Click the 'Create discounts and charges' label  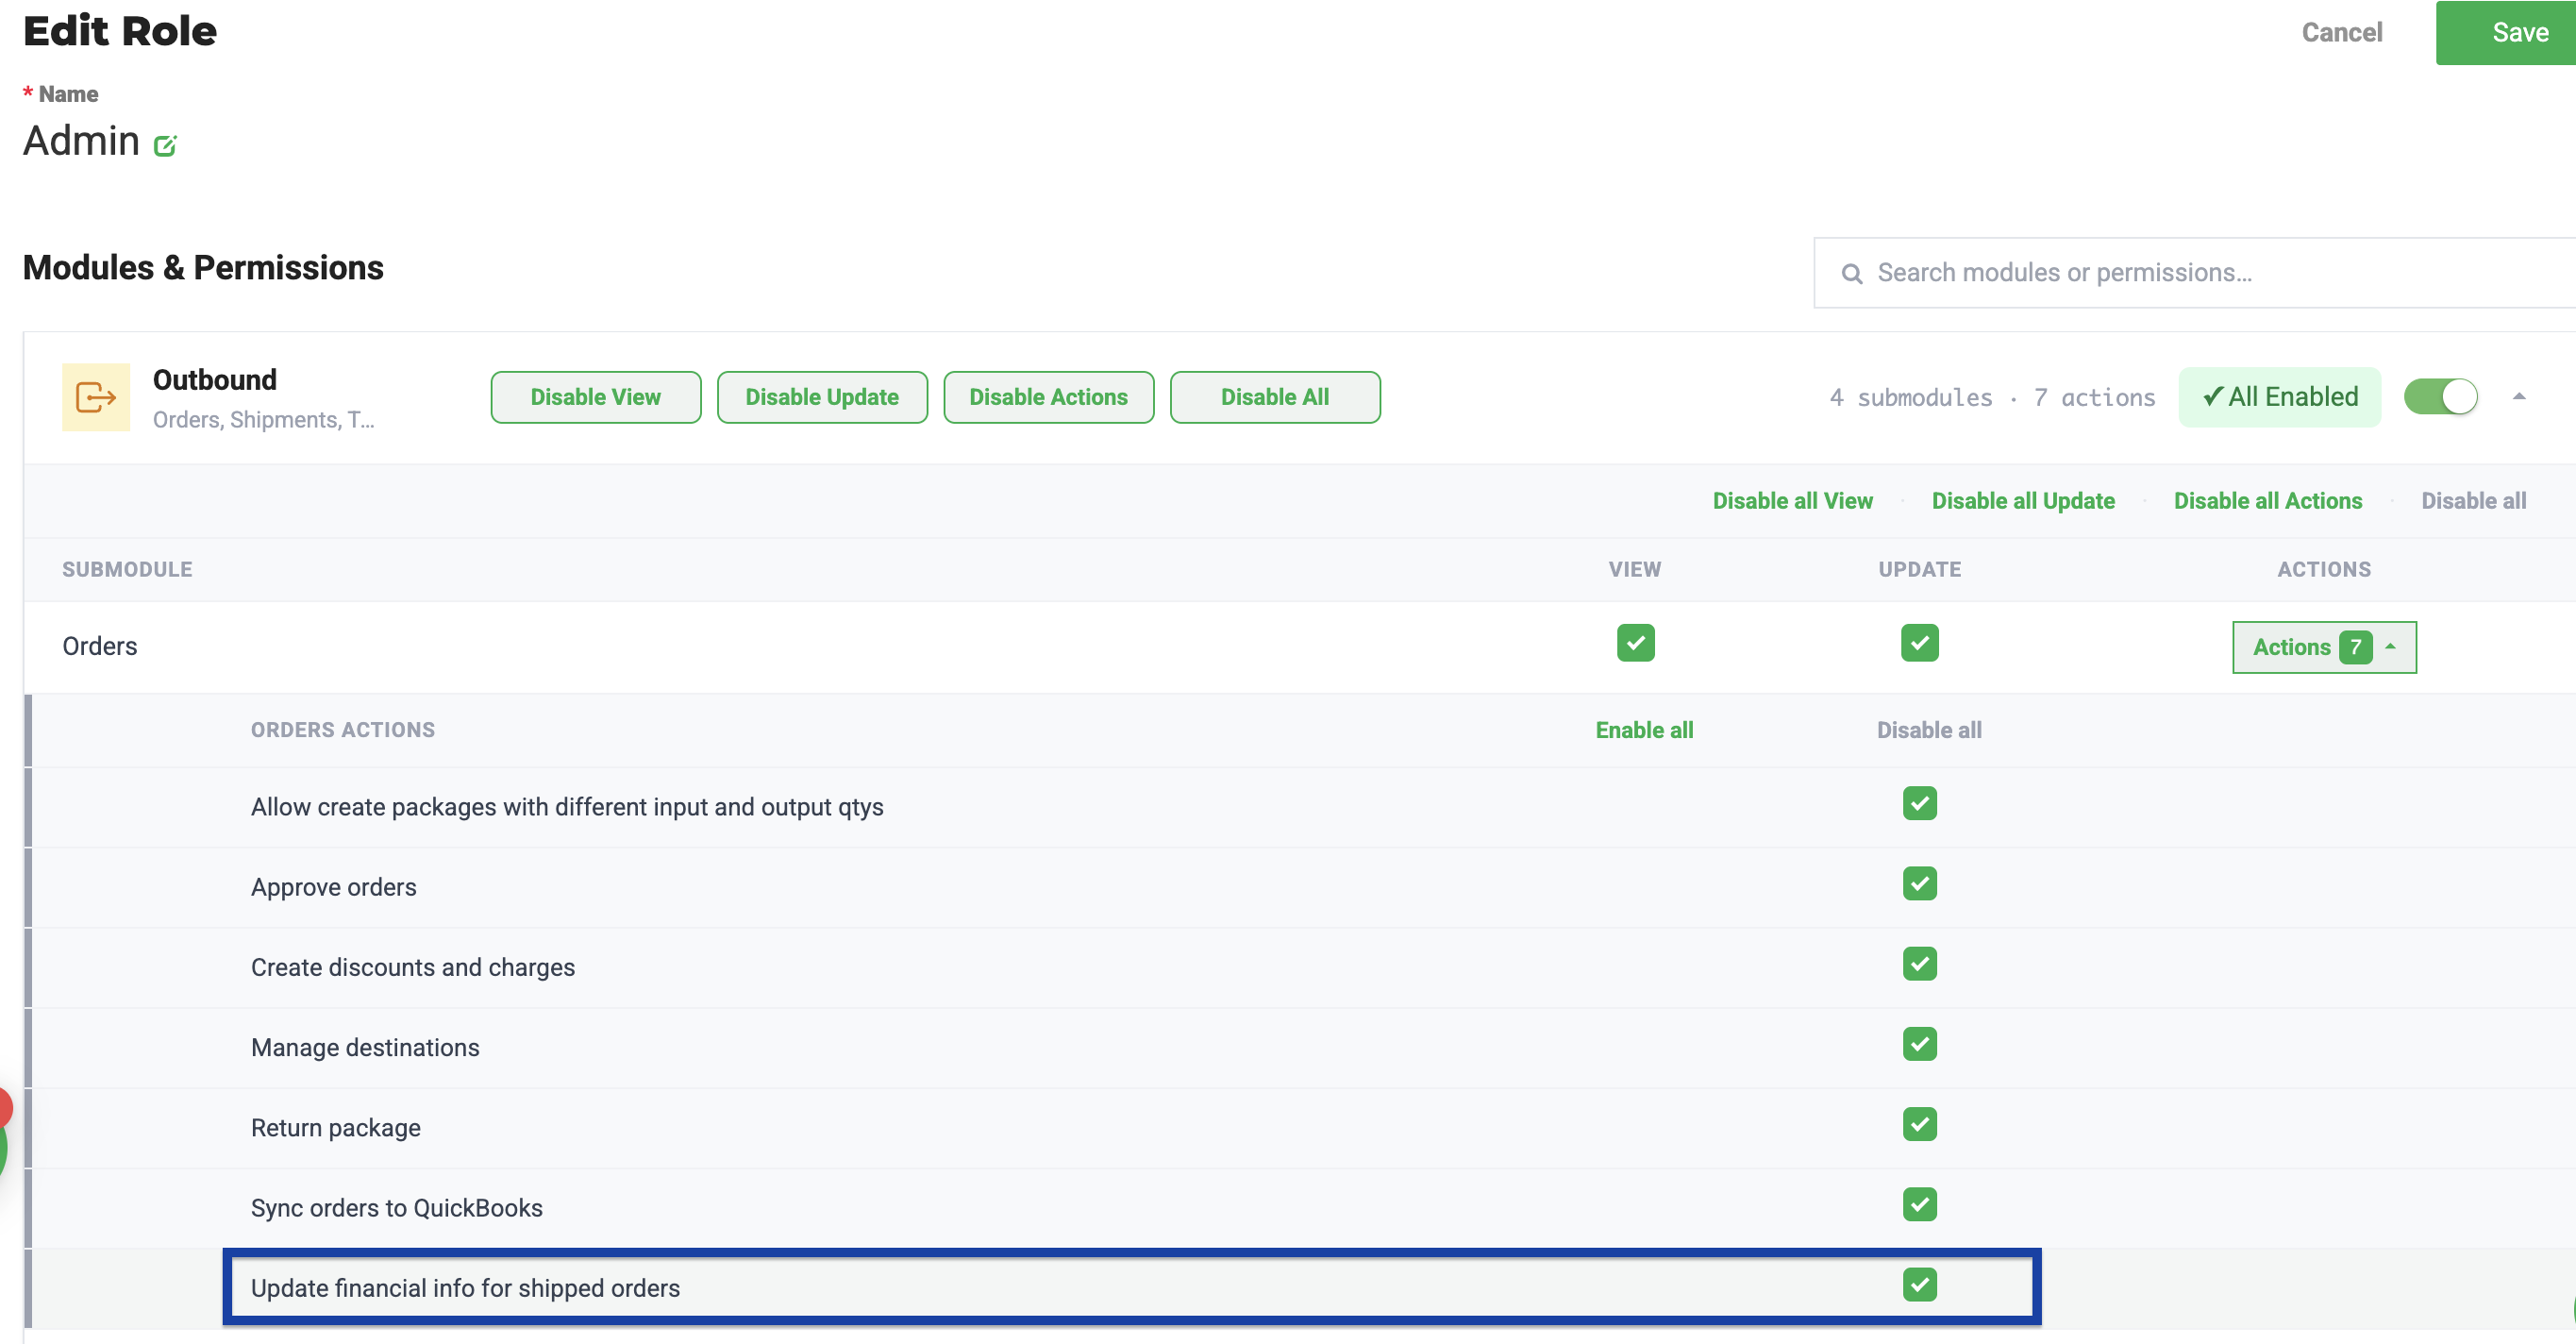click(x=413, y=967)
